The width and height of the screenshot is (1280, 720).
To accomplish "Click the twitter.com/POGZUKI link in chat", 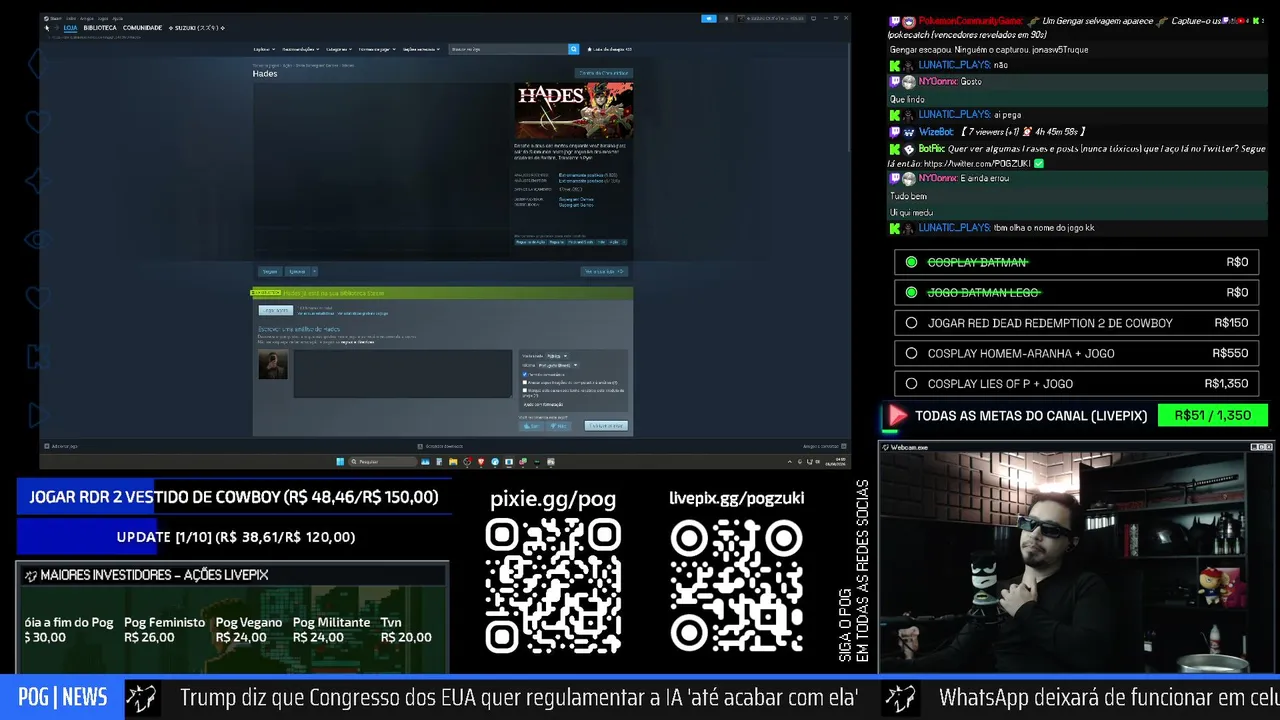I will click(977, 163).
